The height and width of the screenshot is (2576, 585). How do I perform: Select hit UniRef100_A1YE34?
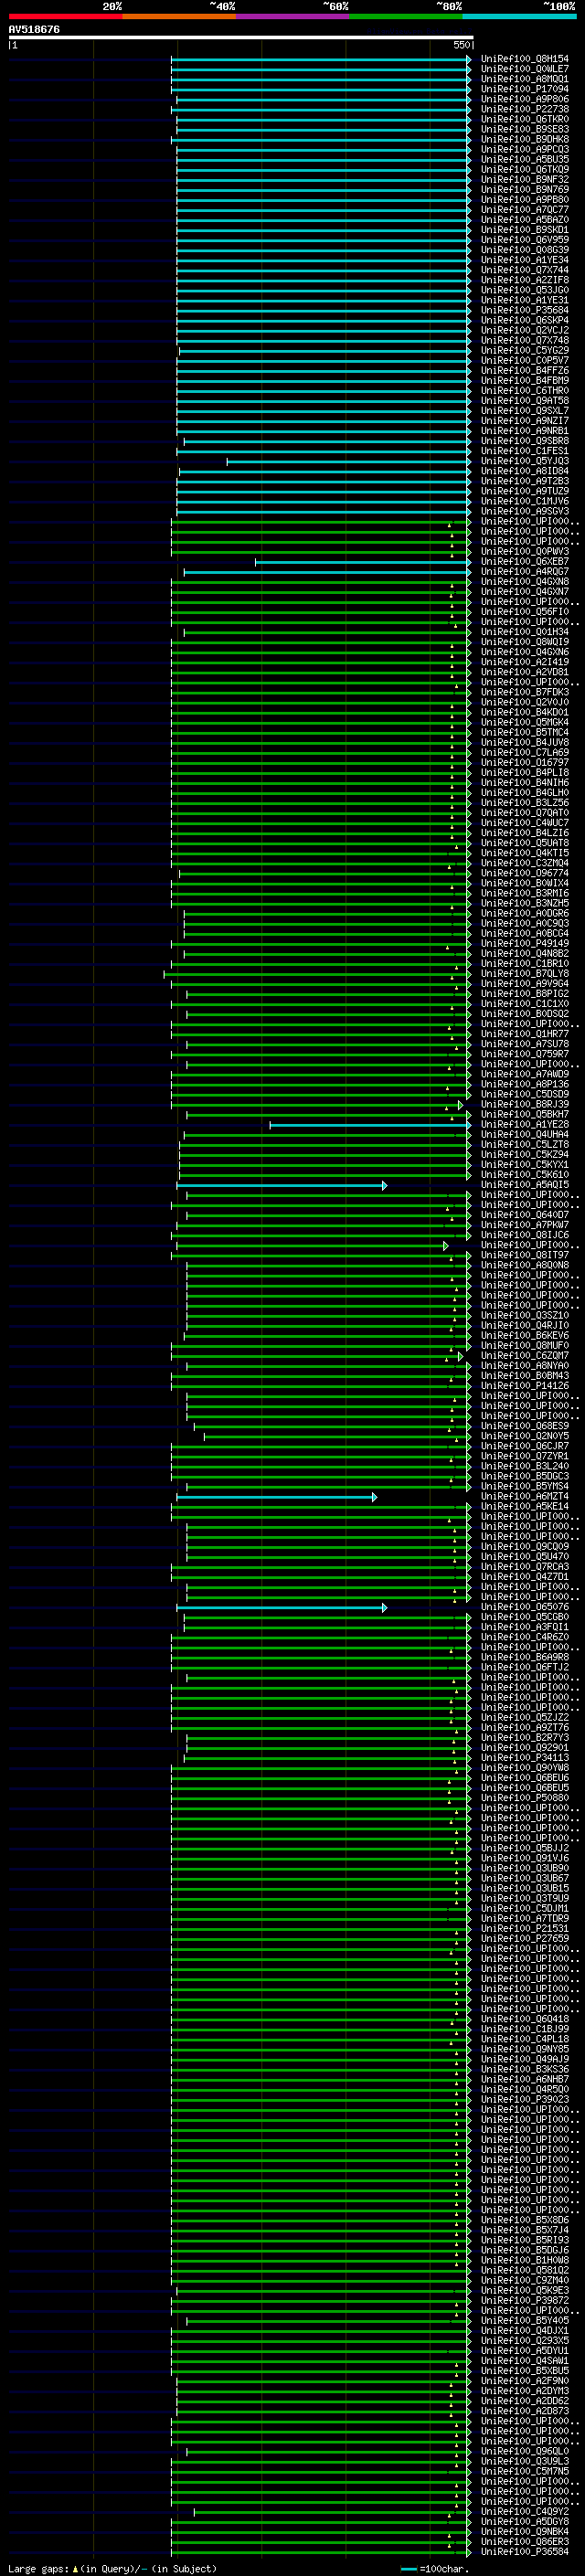coord(525,260)
